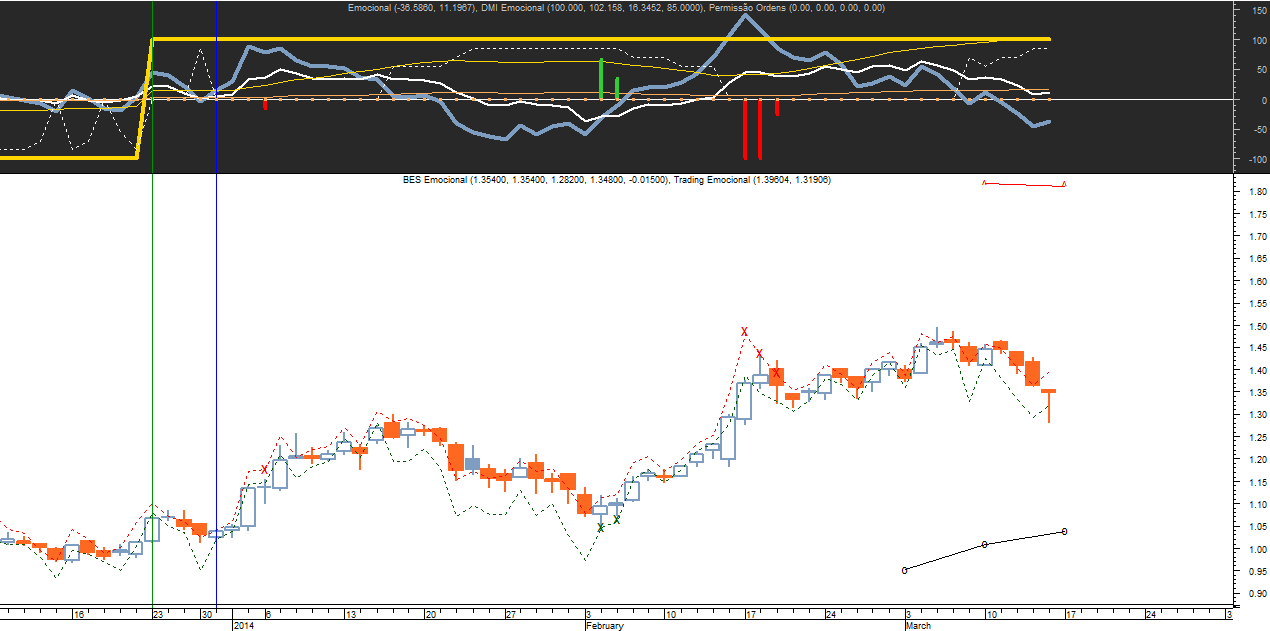Select the thick blue Emocional oscillator peak
This screenshot has width=1270, height=631.
pos(744,17)
